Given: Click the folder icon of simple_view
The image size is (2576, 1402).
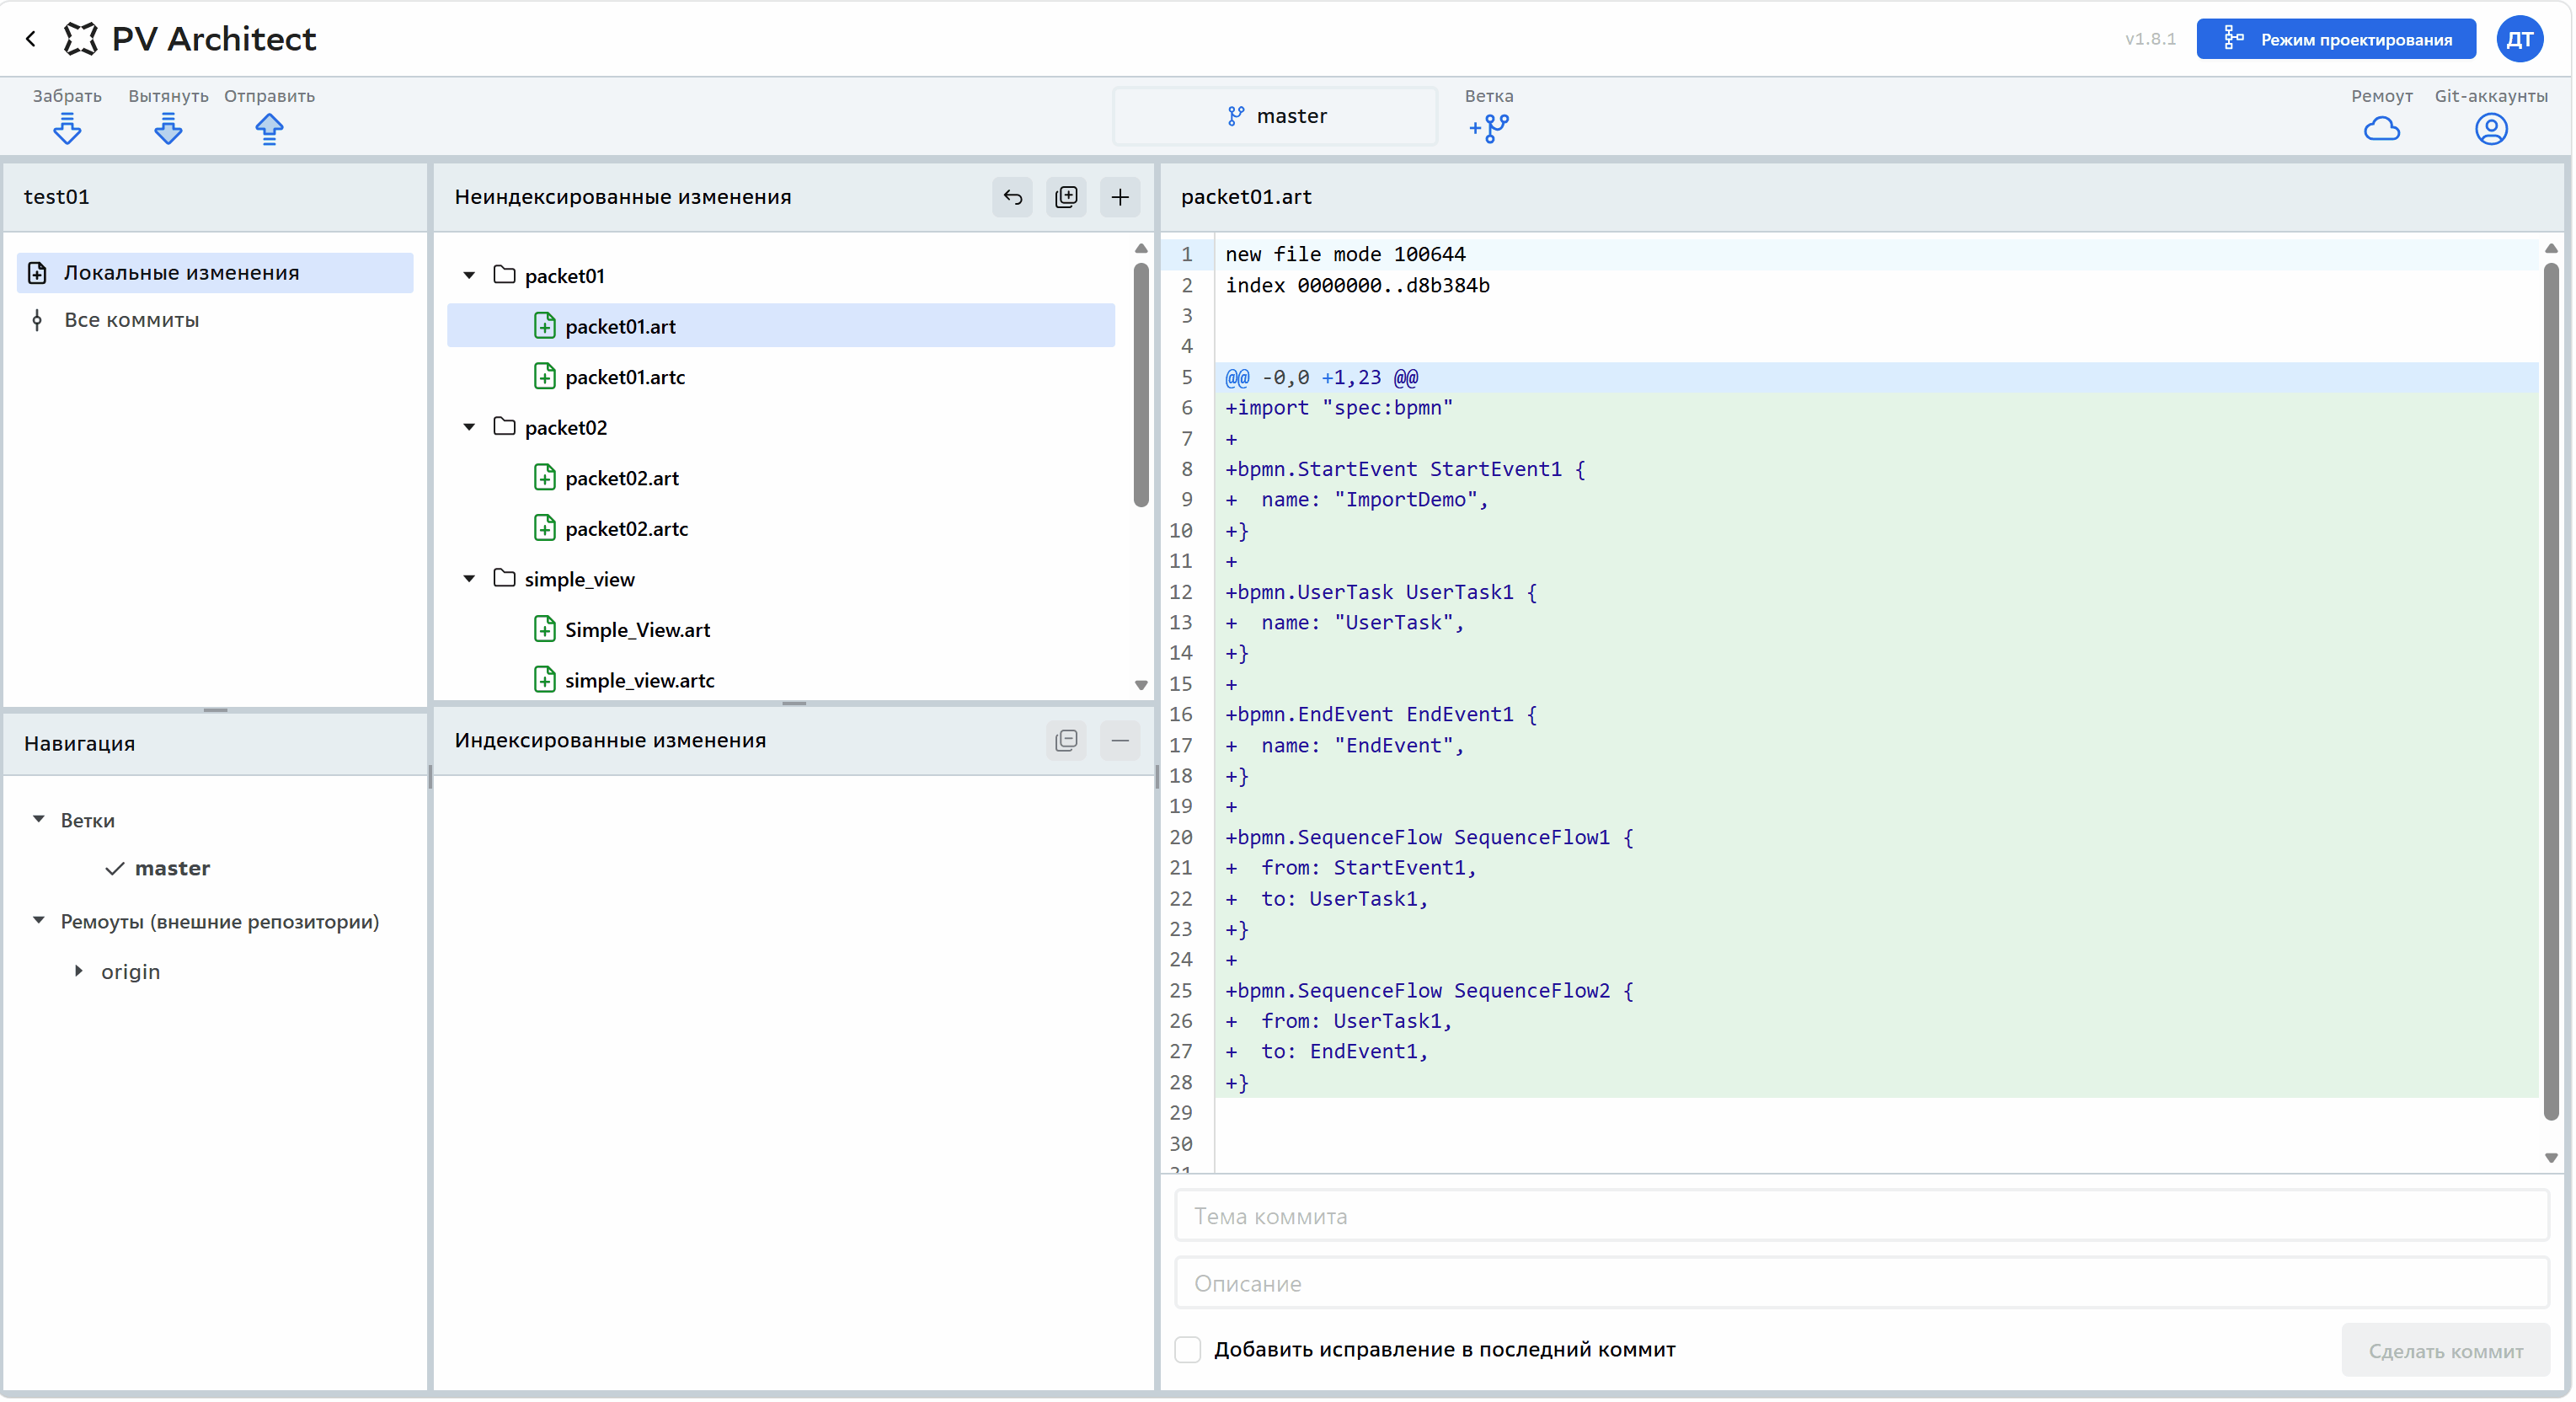Looking at the screenshot, I should pyautogui.click(x=504, y=579).
